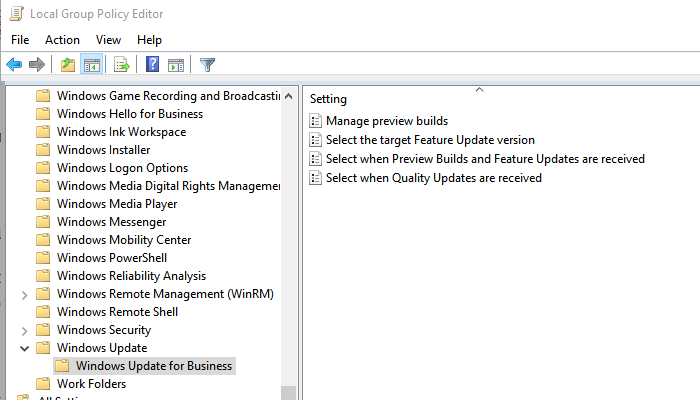This screenshot has width=700, height=400.
Task: Open Help via the question mark icon
Action: (153, 65)
